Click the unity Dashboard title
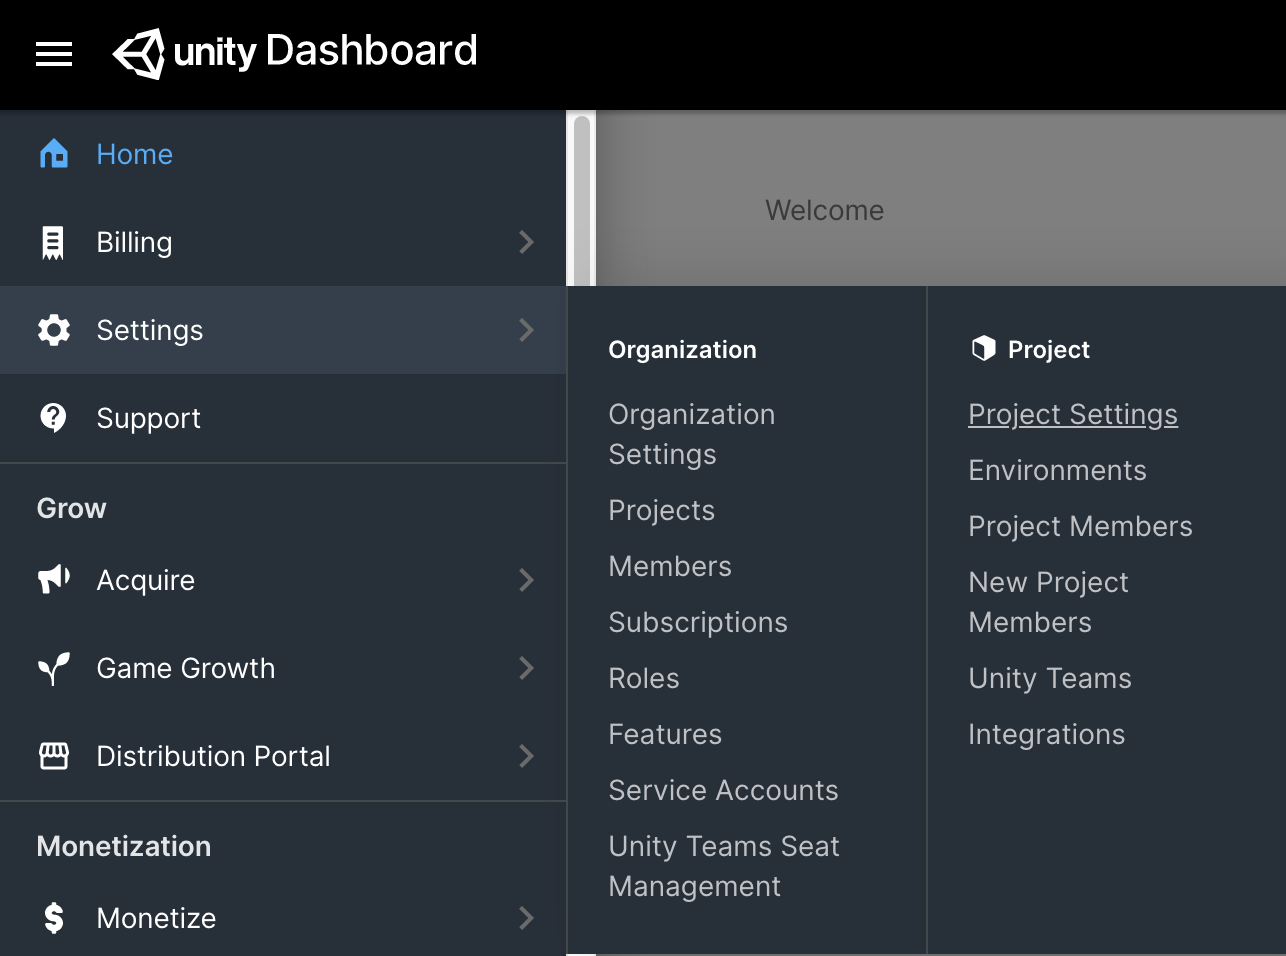Screen dimensions: 1286x956 point(325,51)
